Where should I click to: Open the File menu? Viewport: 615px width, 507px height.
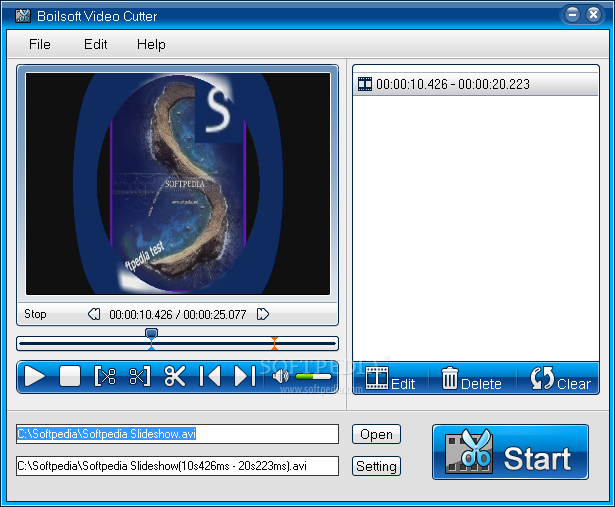(40, 44)
